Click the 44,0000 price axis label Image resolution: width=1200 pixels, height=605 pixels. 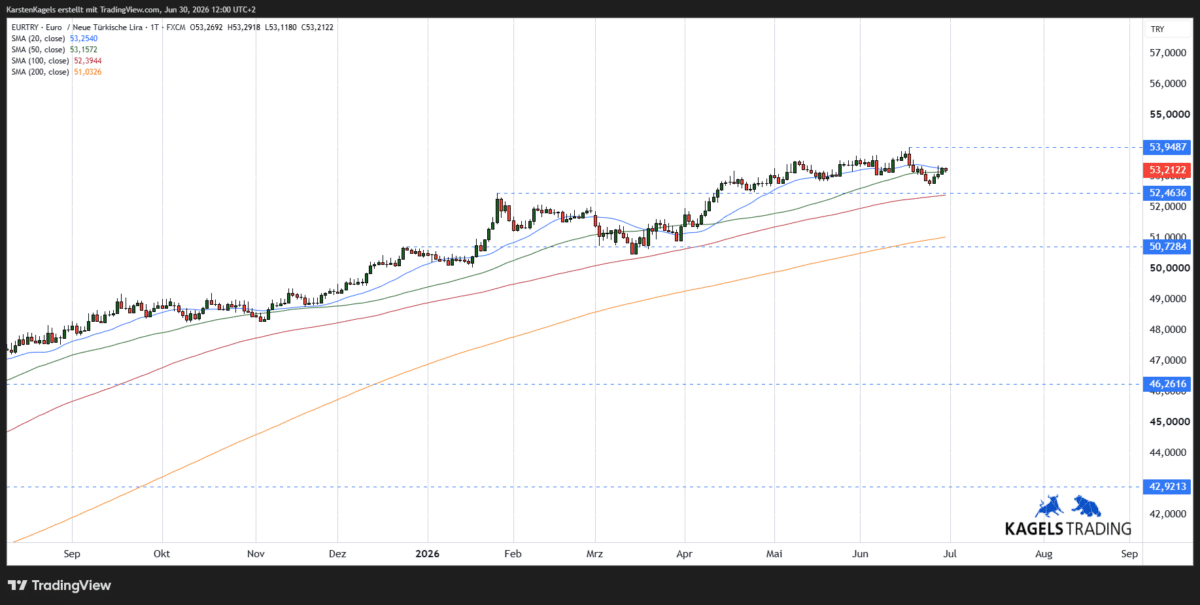point(1168,453)
